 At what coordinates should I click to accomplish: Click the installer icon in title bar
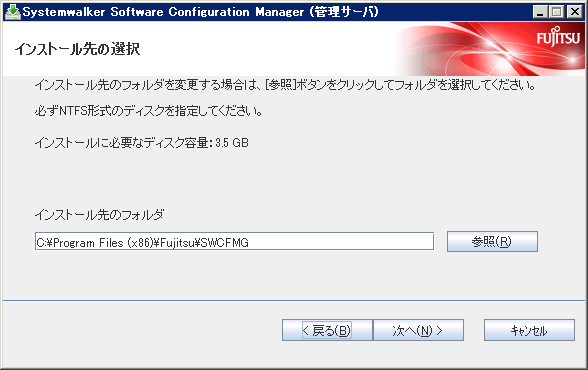pos(12,12)
